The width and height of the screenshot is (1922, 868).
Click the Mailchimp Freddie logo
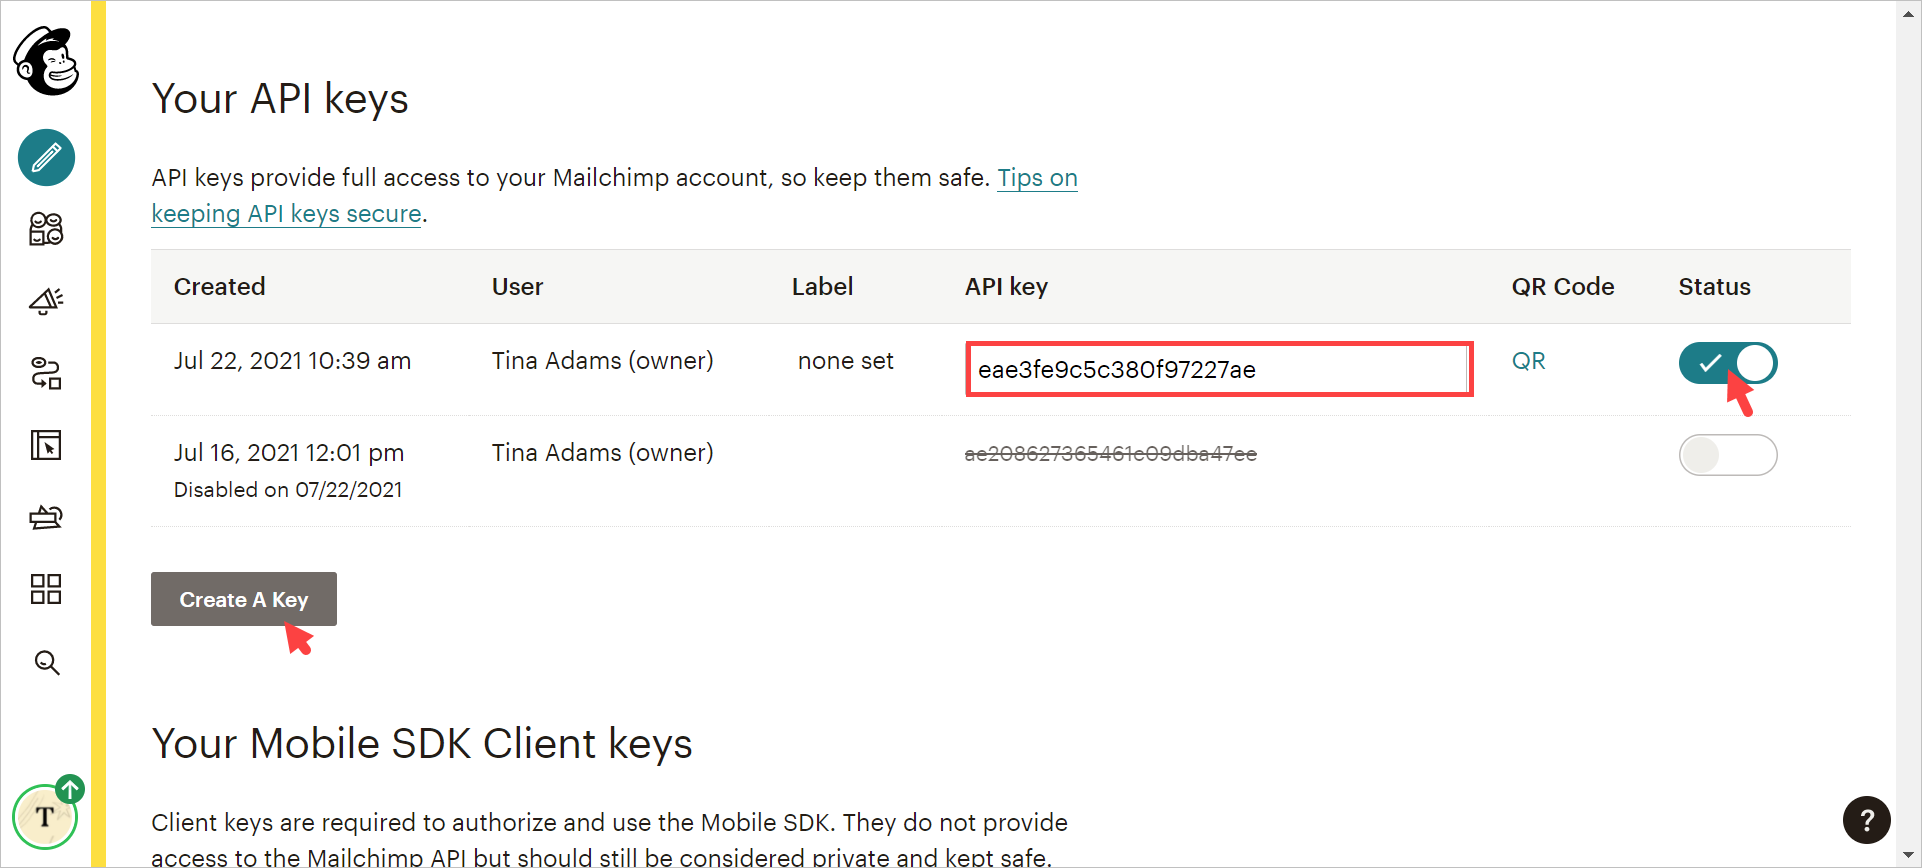[46, 61]
